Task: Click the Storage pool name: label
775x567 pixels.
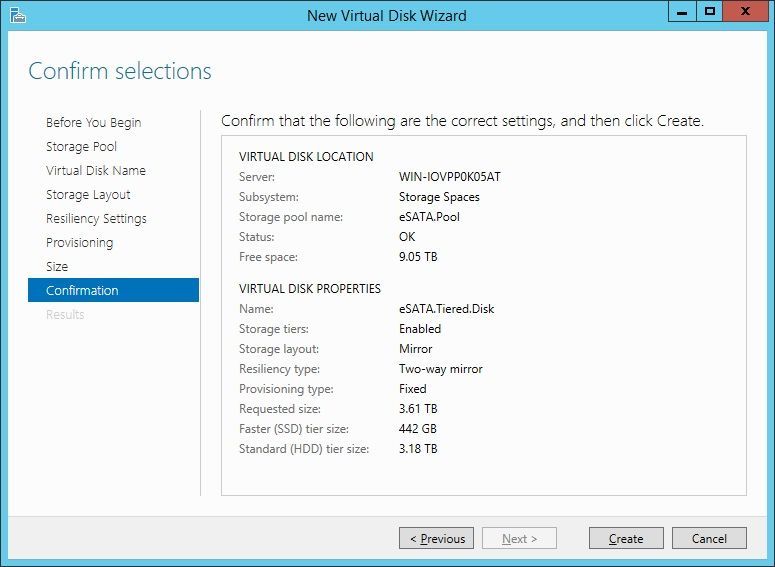Action: click(x=291, y=217)
